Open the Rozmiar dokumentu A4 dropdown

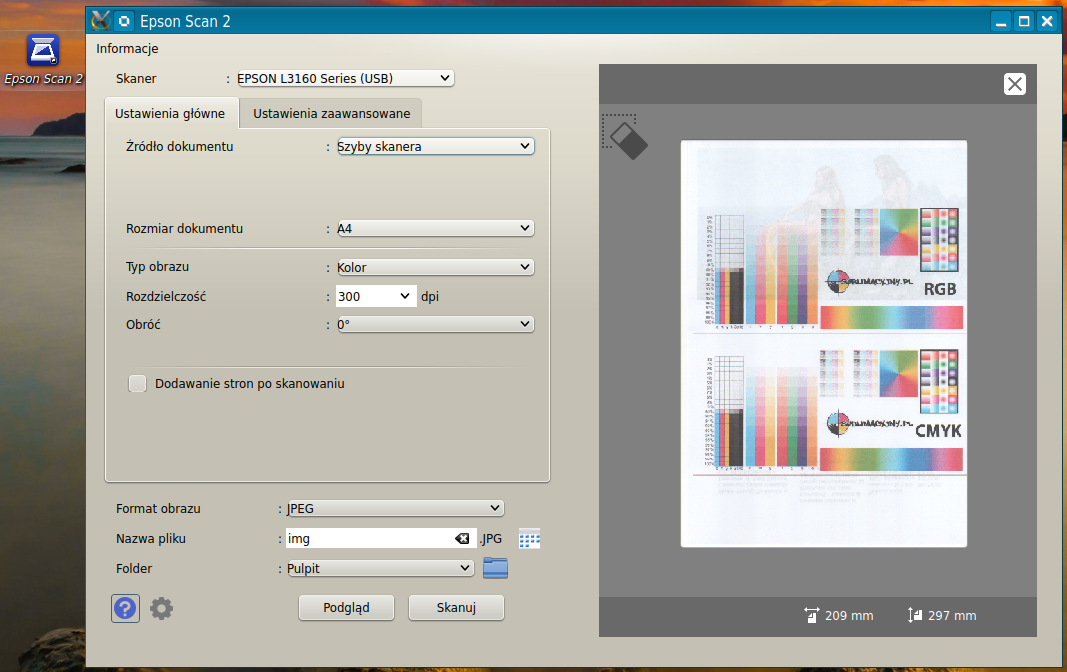436,229
